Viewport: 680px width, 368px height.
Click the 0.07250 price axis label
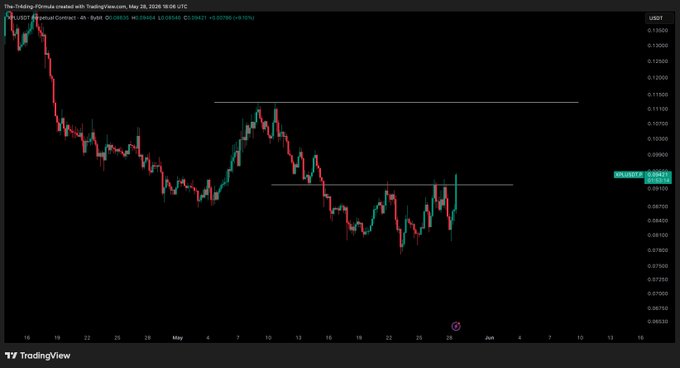[657, 280]
